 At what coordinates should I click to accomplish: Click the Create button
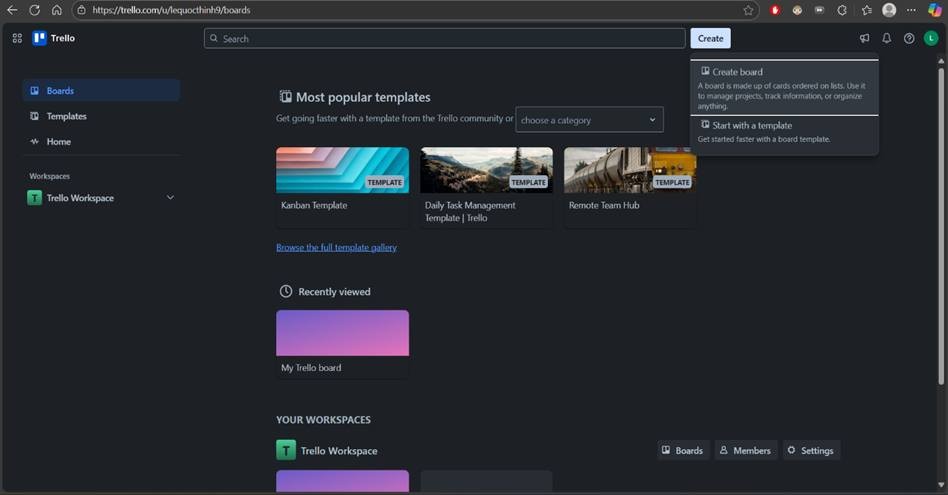coord(710,38)
